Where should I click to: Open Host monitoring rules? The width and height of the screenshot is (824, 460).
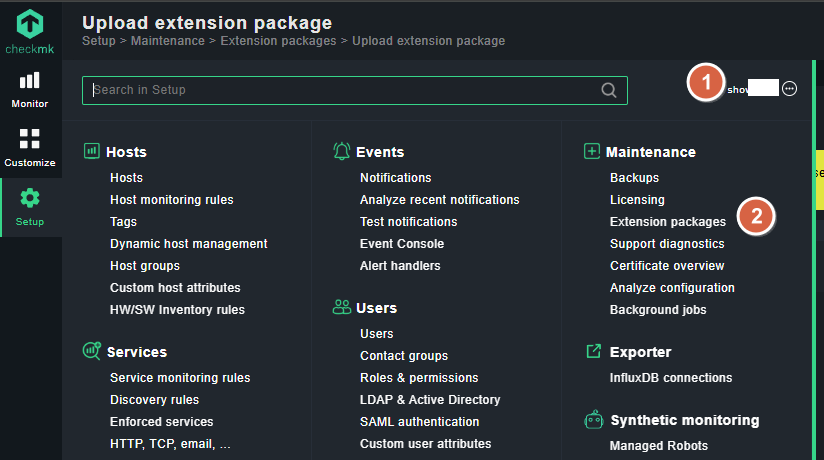coord(171,200)
